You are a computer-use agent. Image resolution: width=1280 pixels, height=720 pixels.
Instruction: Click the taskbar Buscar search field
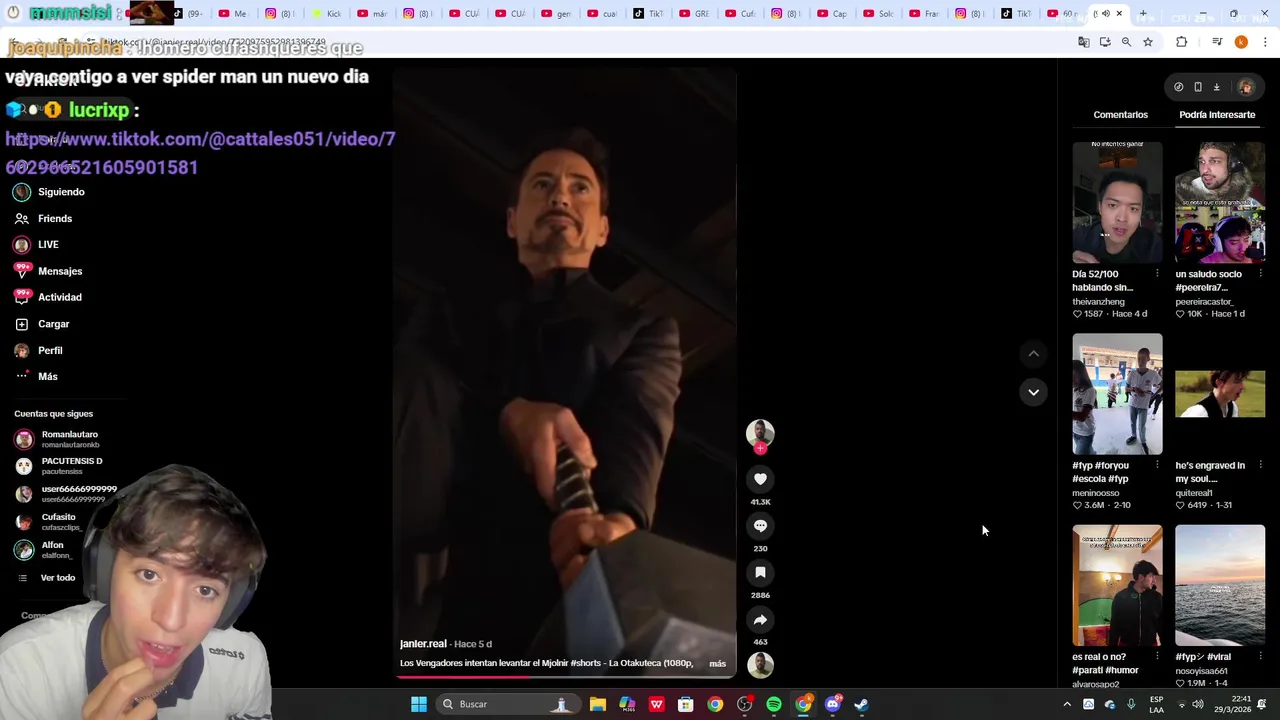click(x=507, y=704)
